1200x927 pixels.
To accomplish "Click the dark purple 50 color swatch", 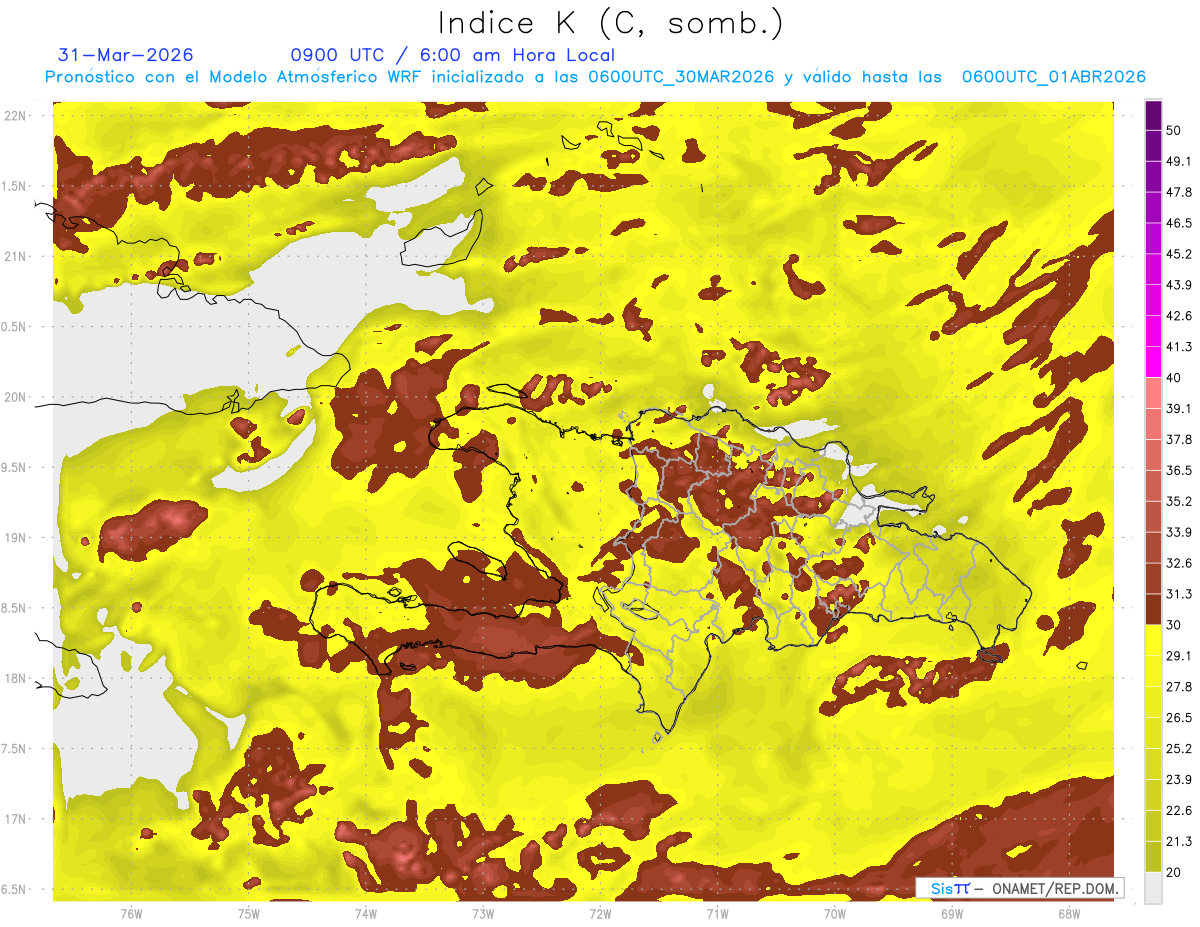I will [x=1153, y=116].
